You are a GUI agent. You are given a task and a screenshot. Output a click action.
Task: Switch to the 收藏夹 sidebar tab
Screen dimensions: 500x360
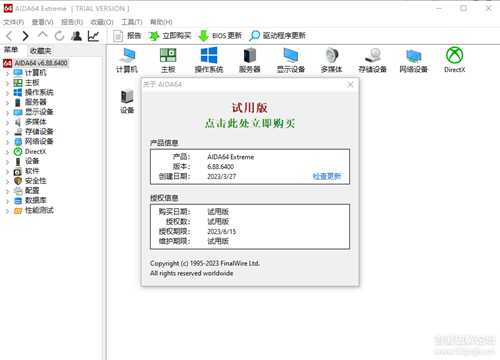pyautogui.click(x=40, y=51)
